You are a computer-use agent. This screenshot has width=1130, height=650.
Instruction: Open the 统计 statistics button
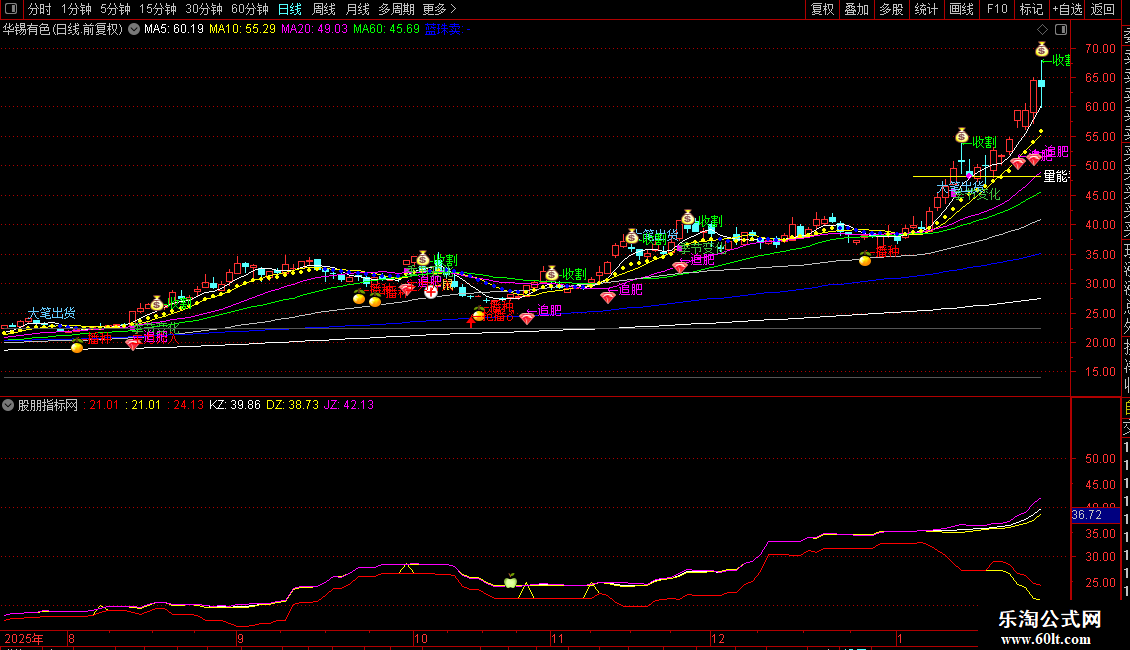pos(926,9)
